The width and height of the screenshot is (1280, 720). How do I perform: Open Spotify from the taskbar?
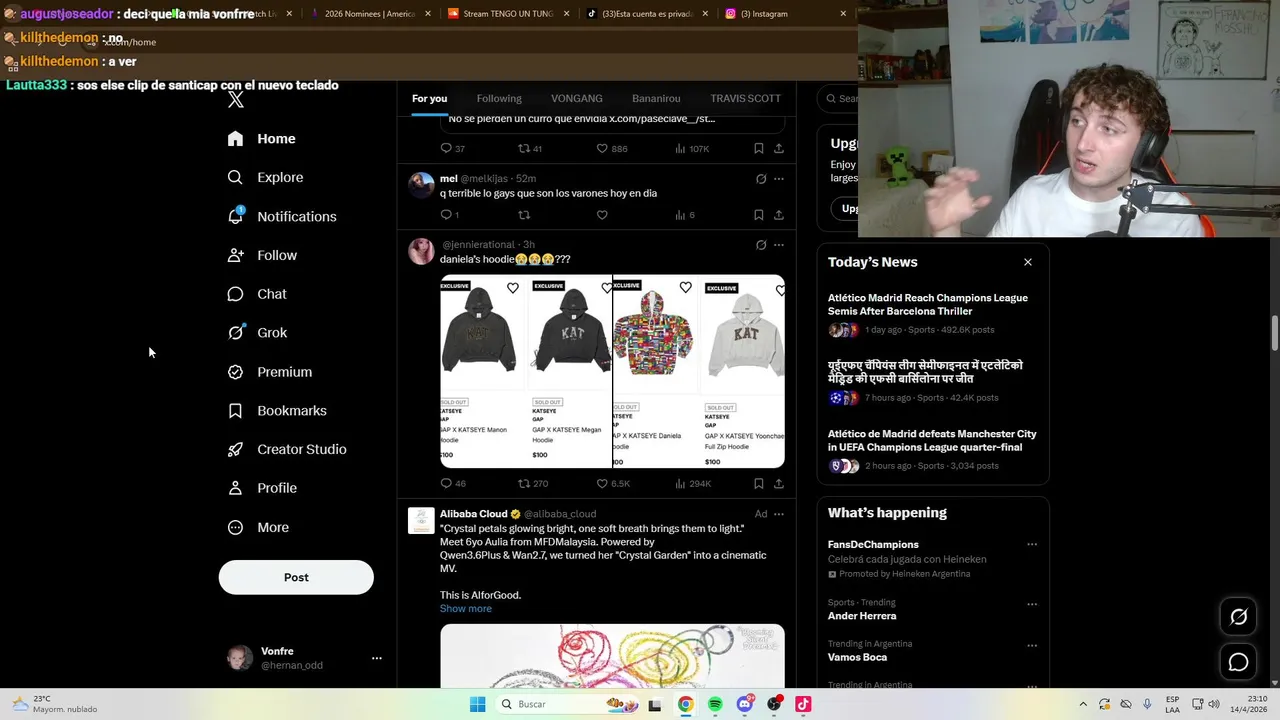(715, 704)
